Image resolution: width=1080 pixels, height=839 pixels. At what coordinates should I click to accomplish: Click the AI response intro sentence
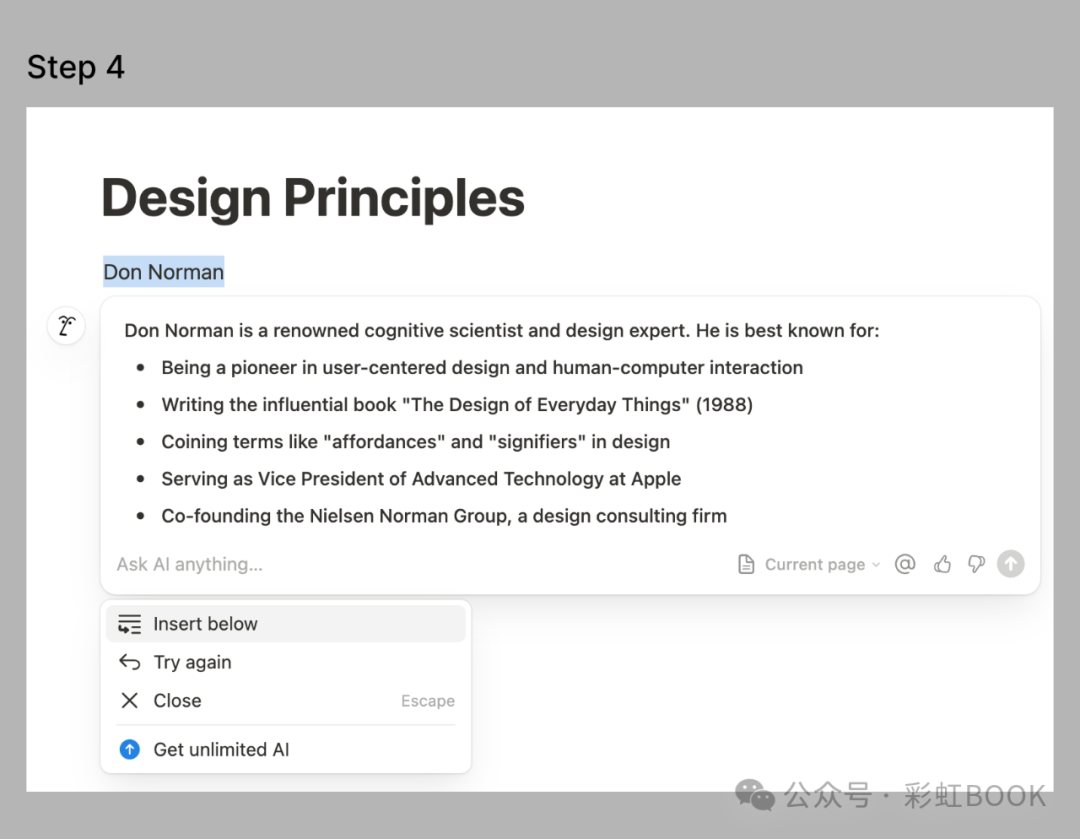click(501, 330)
